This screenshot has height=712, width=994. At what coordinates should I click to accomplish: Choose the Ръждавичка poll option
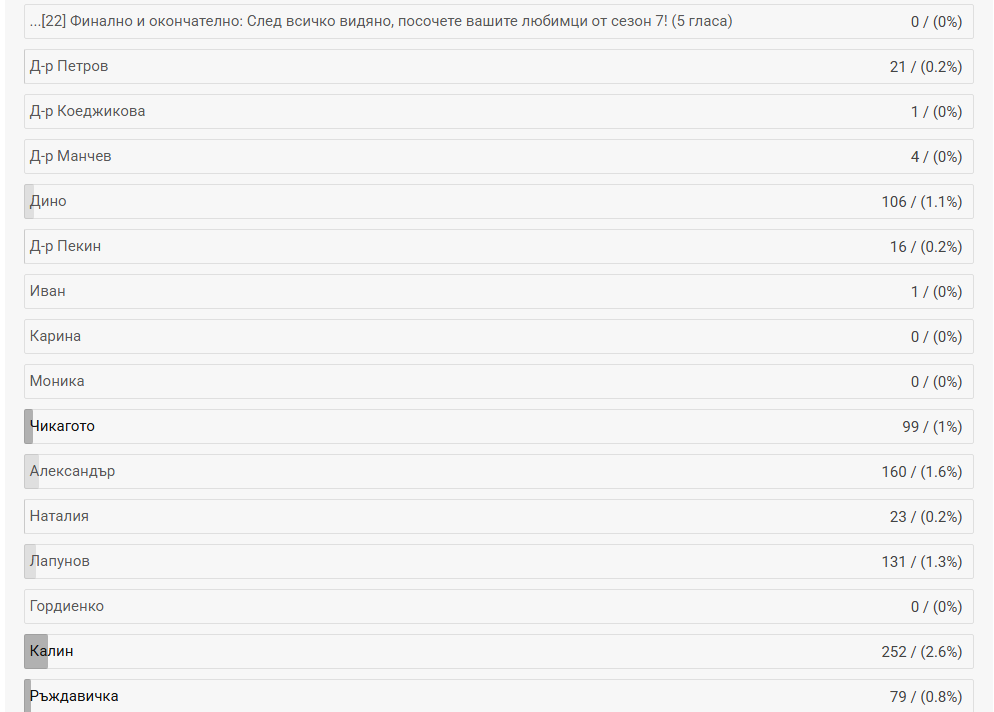click(74, 696)
